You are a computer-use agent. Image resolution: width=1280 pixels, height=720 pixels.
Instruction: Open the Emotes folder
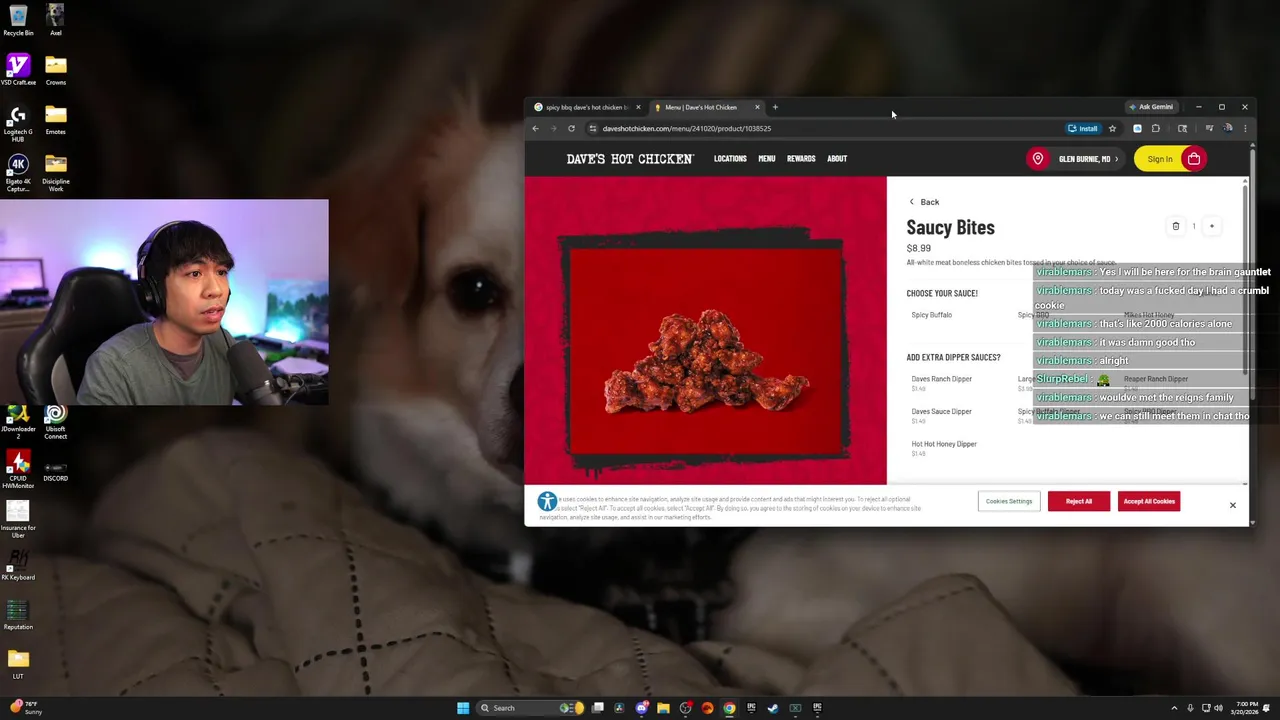click(x=56, y=119)
